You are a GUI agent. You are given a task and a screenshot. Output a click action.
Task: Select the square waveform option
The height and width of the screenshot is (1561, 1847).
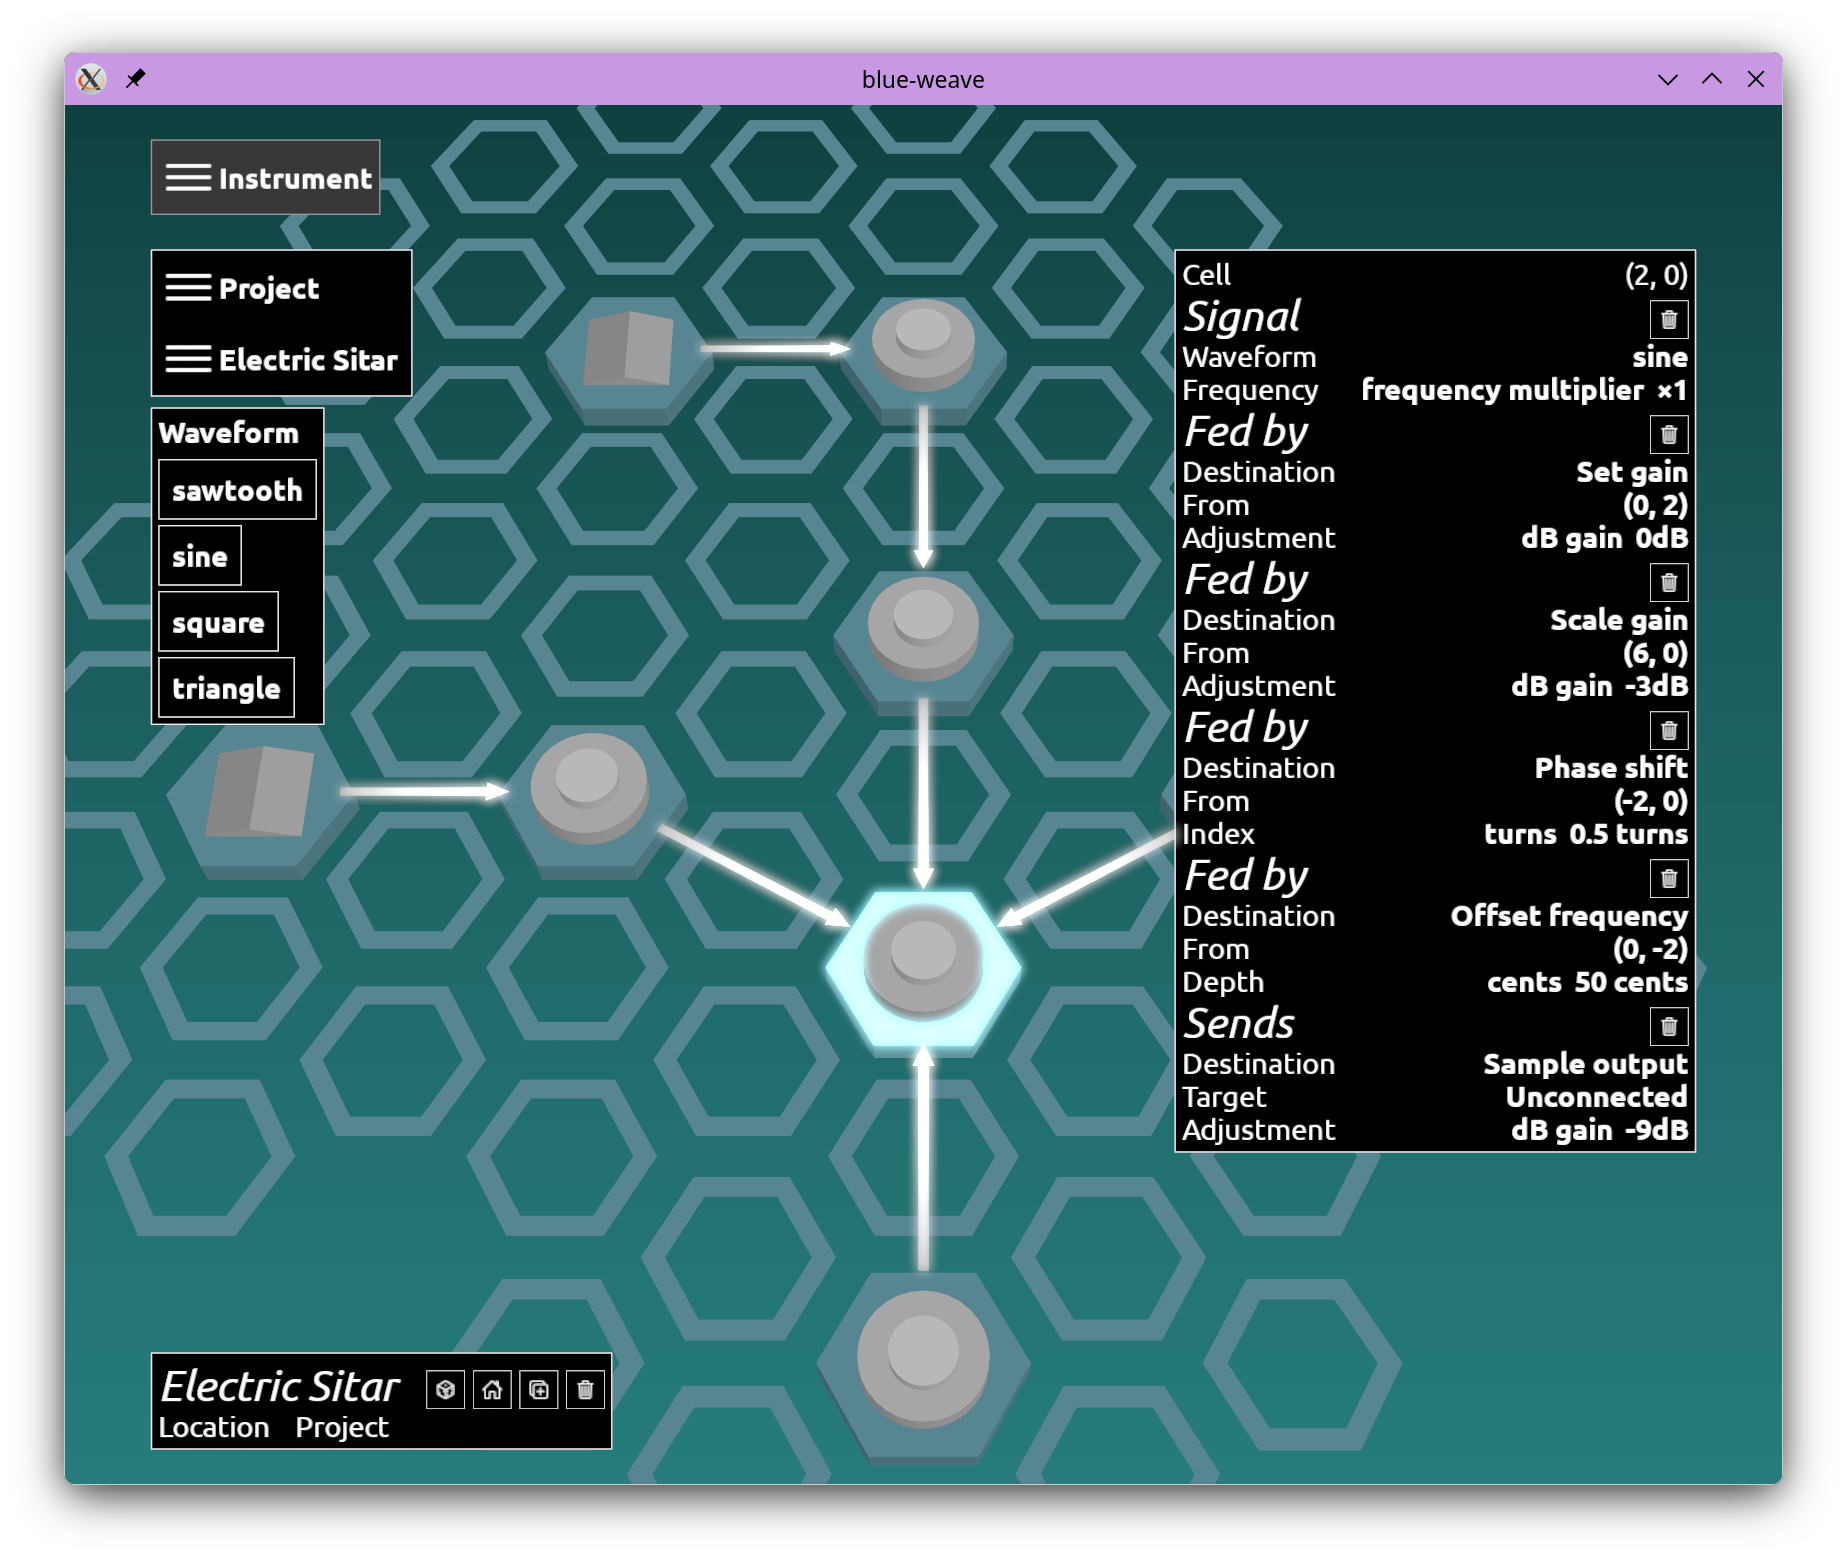tap(218, 622)
